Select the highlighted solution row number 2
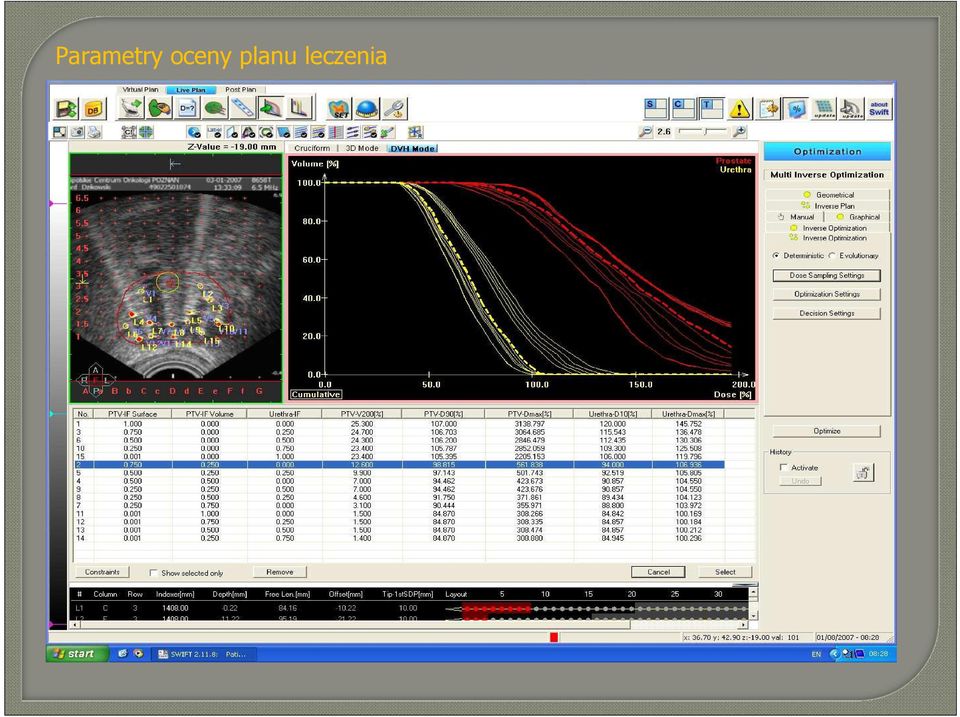The height and width of the screenshot is (717, 960). tap(399, 465)
